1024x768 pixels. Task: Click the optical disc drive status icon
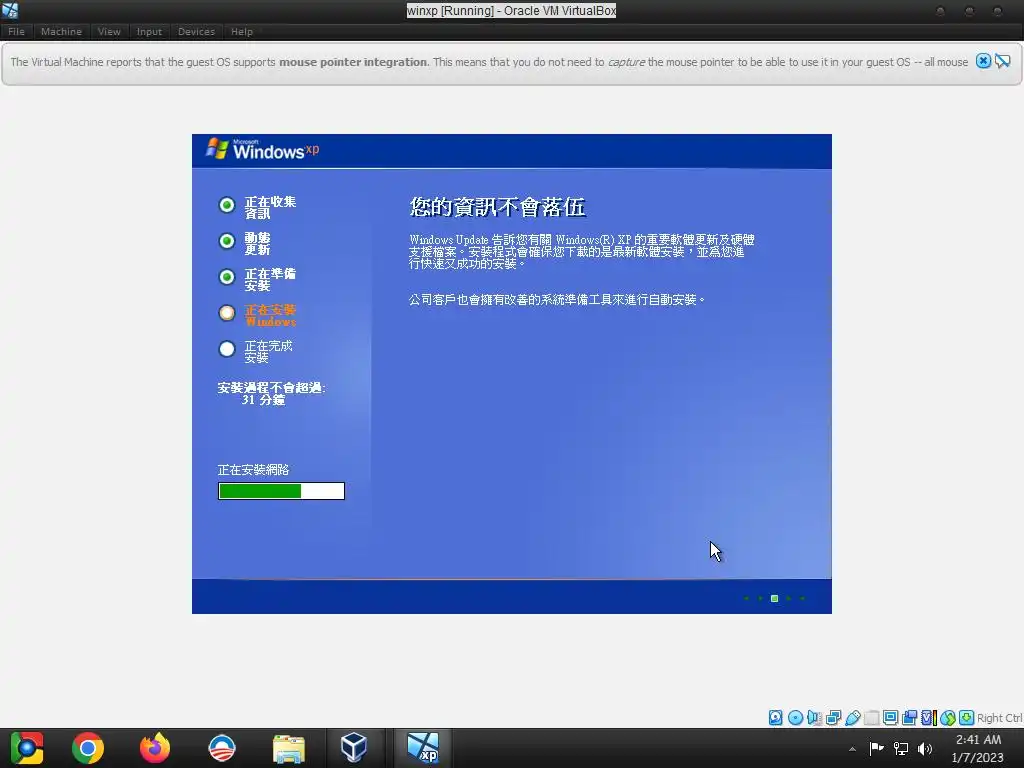(x=795, y=718)
